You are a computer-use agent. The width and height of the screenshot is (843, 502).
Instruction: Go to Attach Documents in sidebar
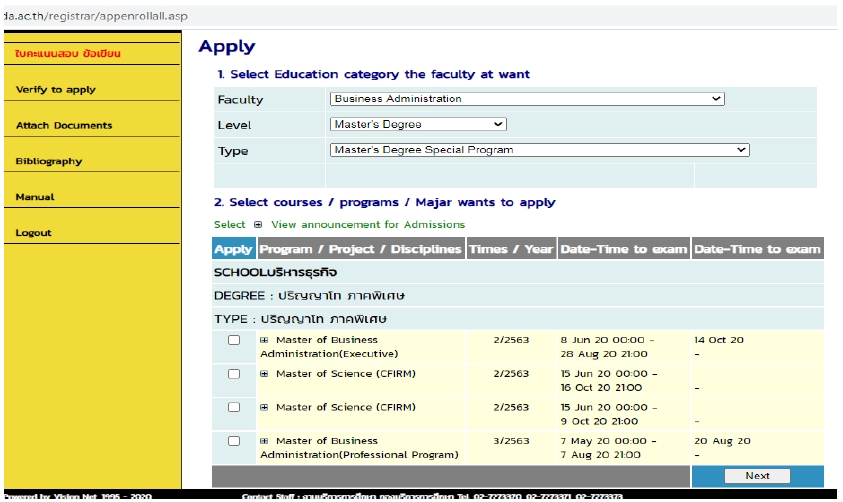[x=64, y=126]
